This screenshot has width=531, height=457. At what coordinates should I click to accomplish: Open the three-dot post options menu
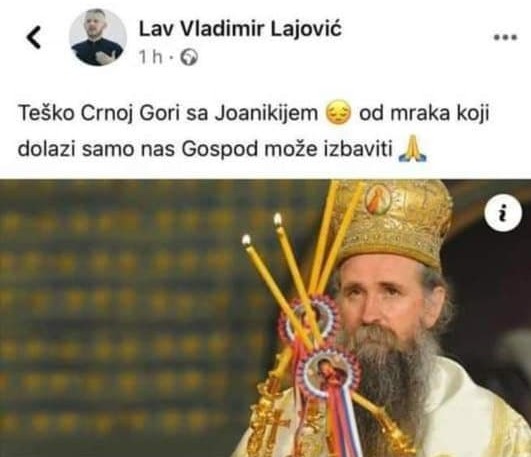[x=505, y=37]
